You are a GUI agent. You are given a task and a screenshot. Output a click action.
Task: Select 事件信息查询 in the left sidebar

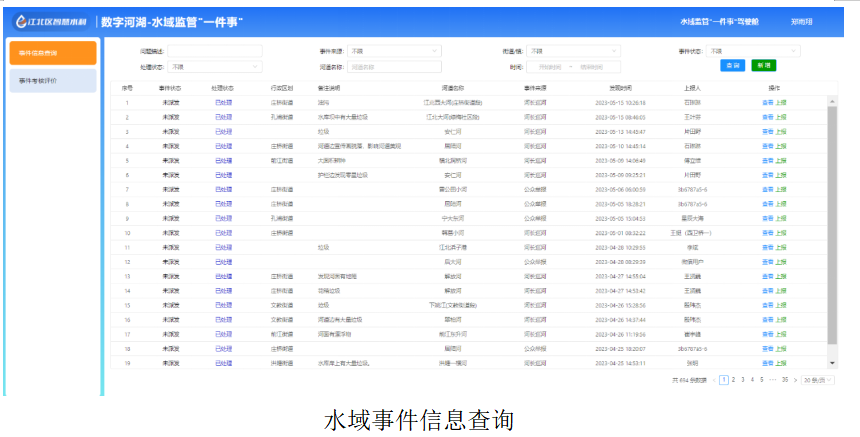(52, 52)
